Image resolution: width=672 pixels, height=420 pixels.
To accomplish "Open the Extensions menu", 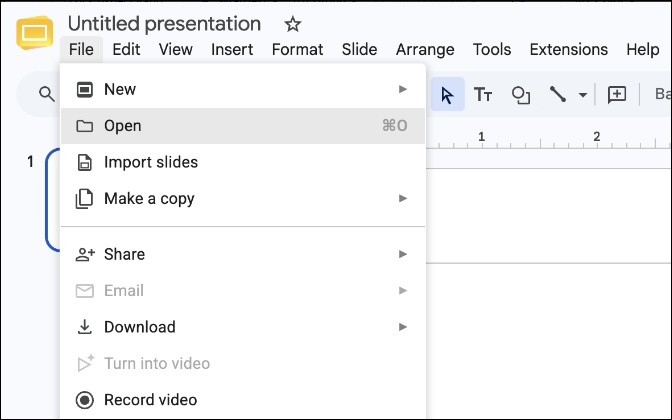I will coord(569,49).
